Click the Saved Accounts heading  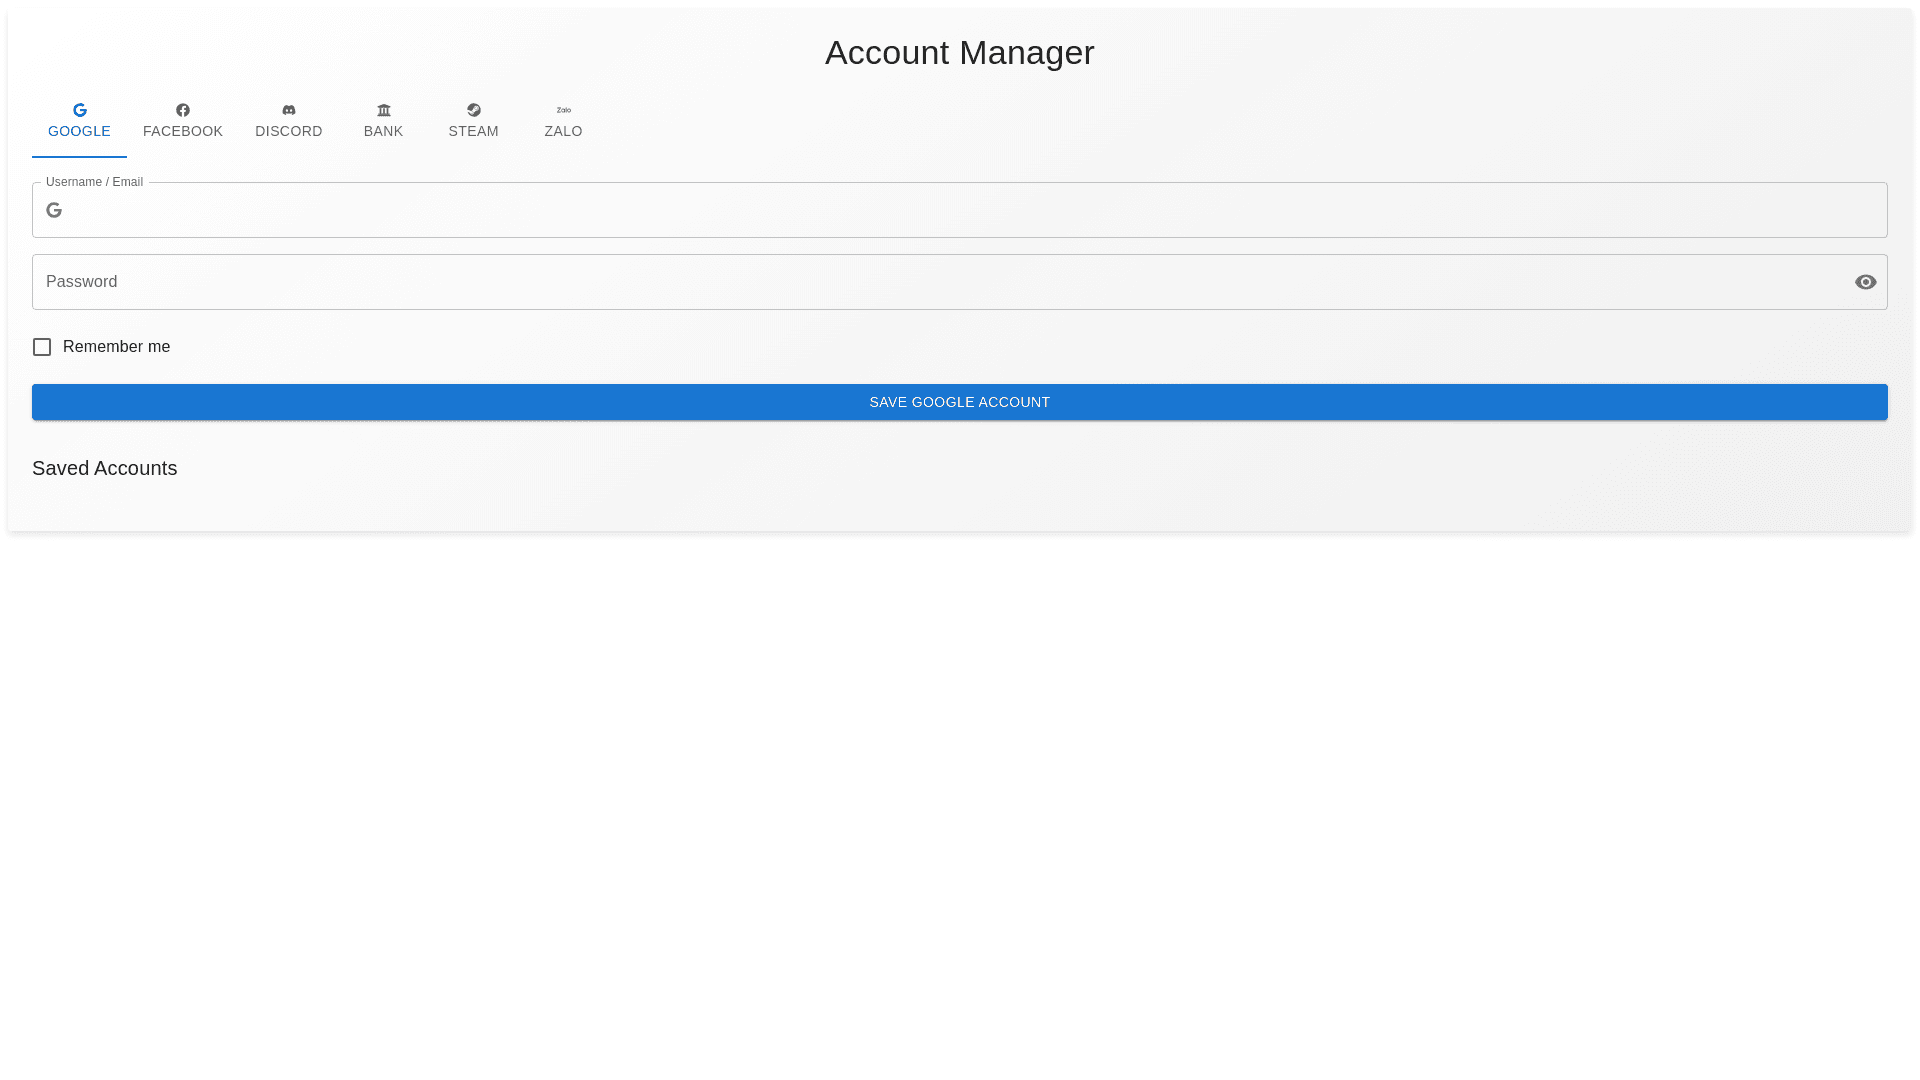[x=105, y=468]
